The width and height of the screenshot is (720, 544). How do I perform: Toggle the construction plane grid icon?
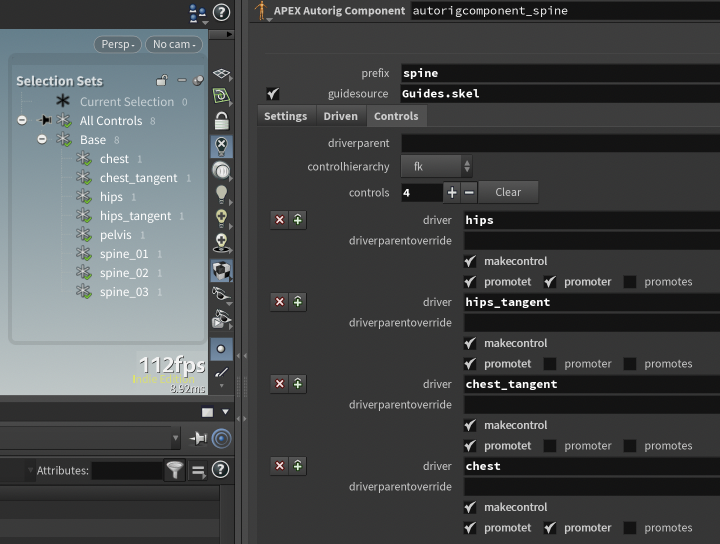(221, 74)
